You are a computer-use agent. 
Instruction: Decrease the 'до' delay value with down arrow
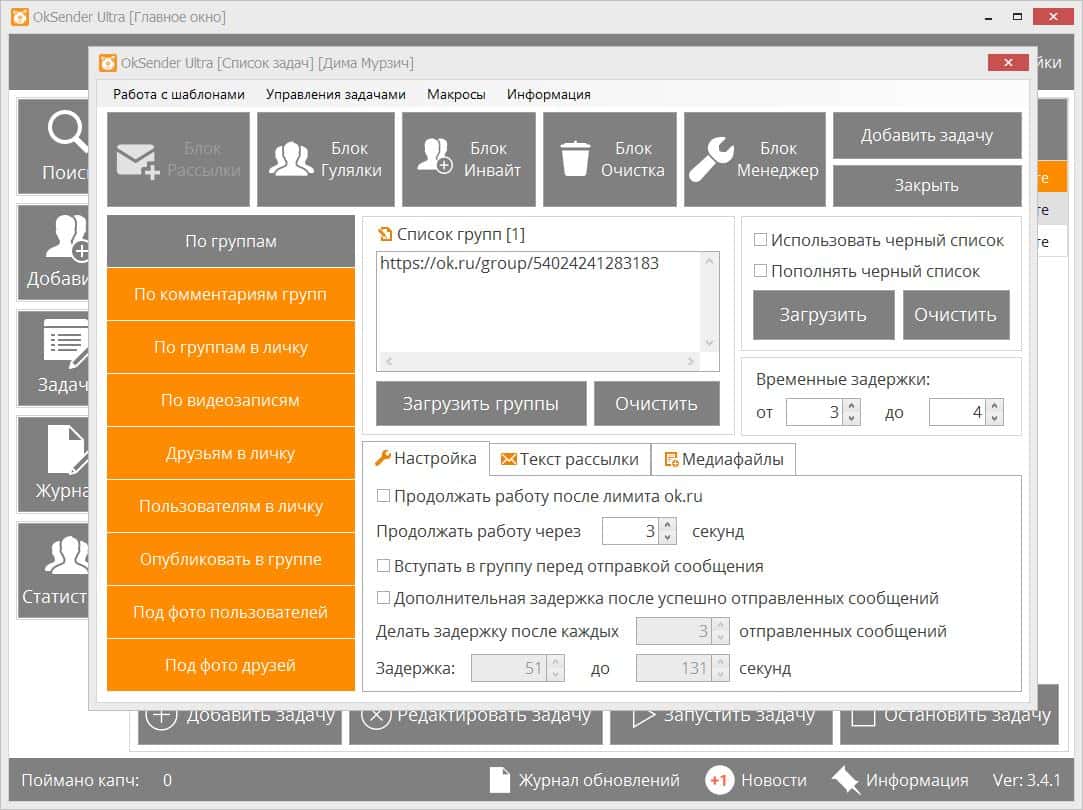pyautogui.click(x=995, y=418)
